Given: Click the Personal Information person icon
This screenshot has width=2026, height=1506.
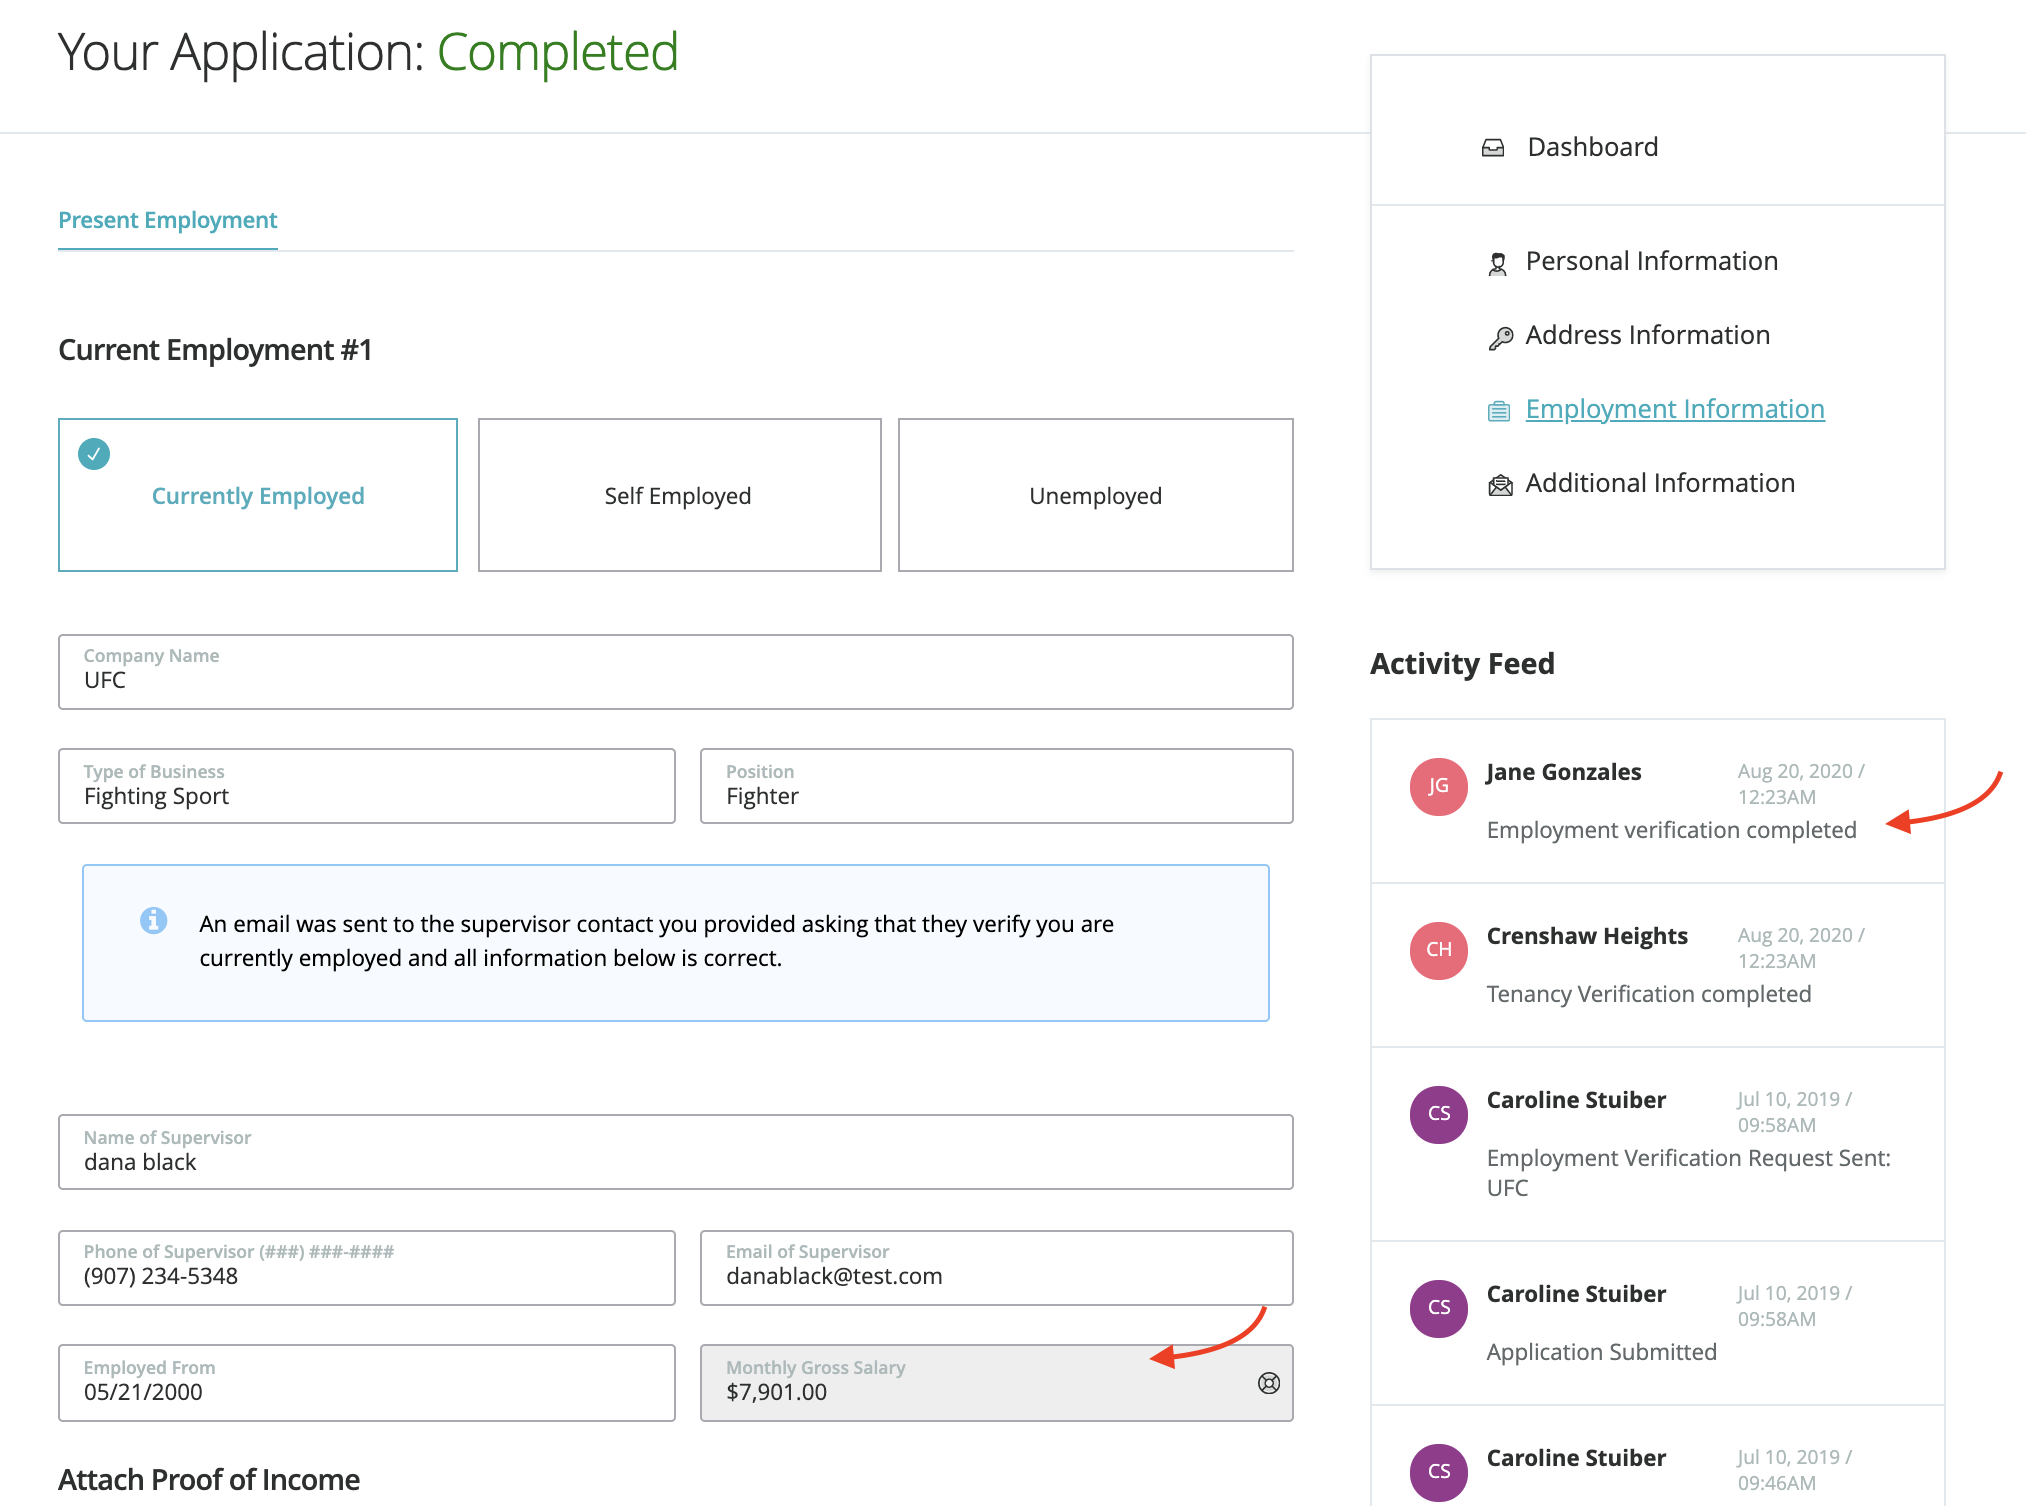Looking at the screenshot, I should pyautogui.click(x=1497, y=264).
